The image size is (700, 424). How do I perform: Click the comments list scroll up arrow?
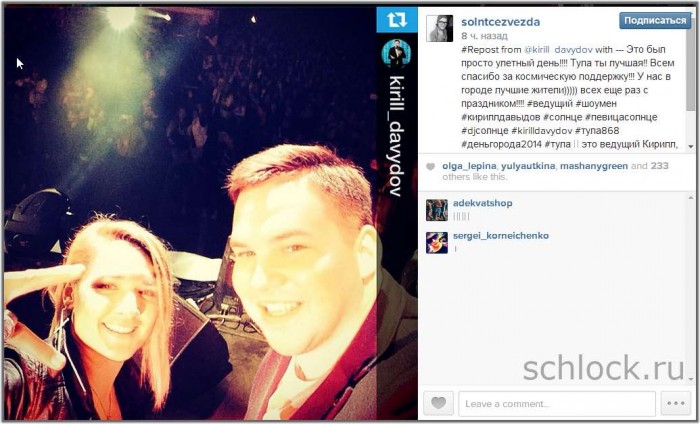pyautogui.click(x=691, y=197)
